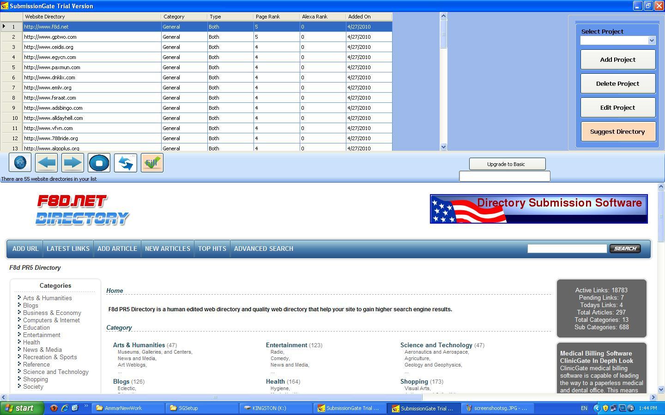
Task: Expand the Business & Economy sidebar category
Action: pos(52,312)
